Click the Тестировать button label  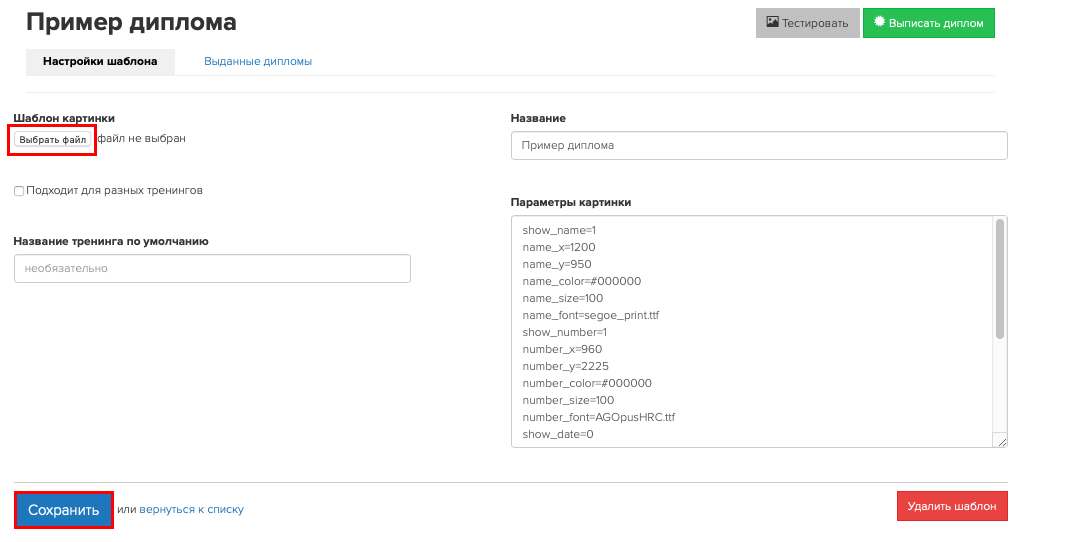[x=815, y=23]
